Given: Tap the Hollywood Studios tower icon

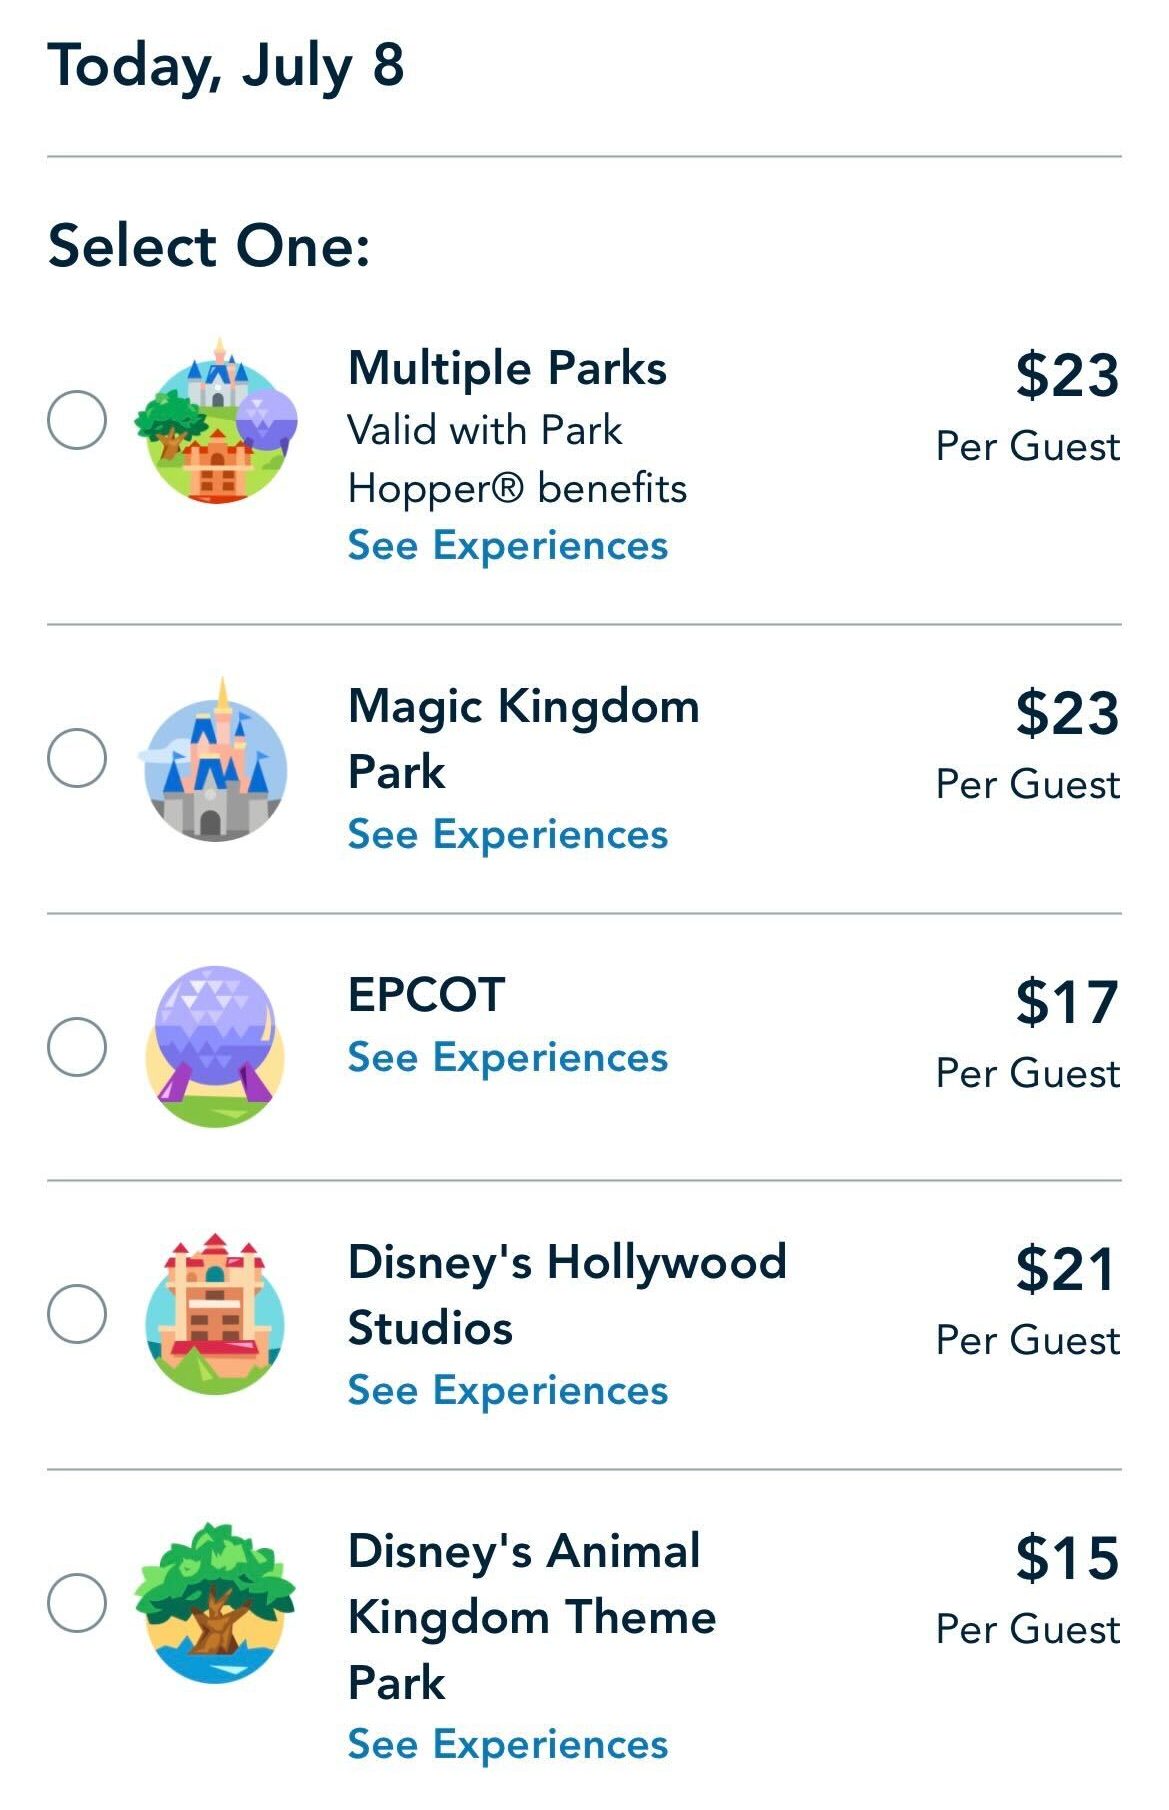Looking at the screenshot, I should click(x=216, y=1314).
